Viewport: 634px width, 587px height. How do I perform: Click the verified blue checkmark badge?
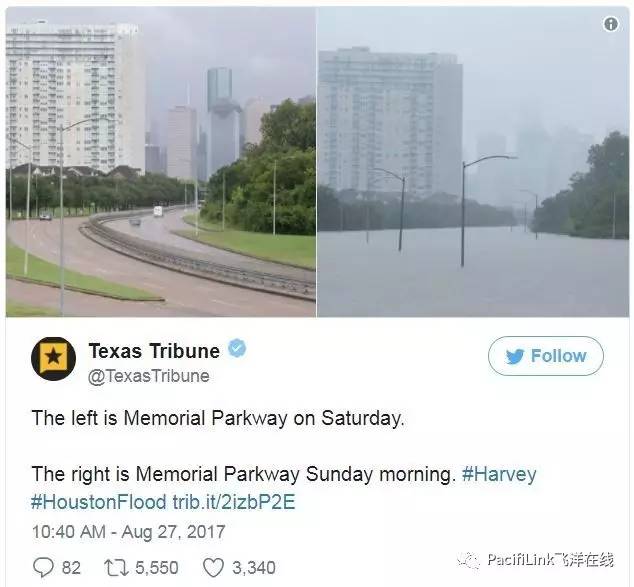237,348
